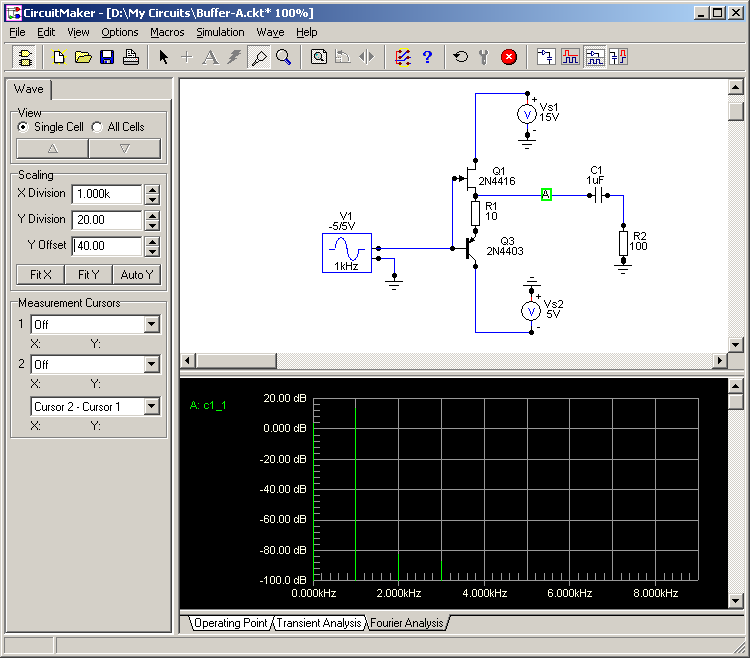750x658 pixels.
Task: Open the Macros menu
Action: pyautogui.click(x=167, y=33)
